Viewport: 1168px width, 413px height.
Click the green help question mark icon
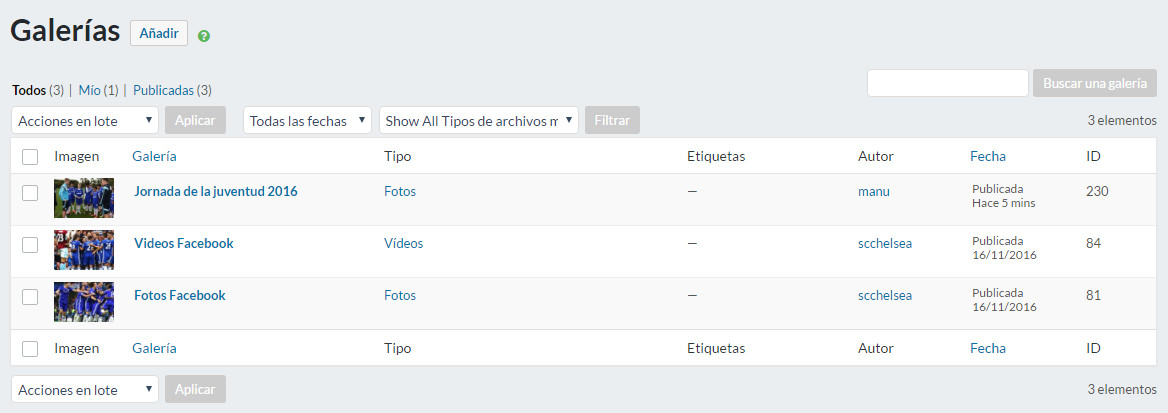pos(204,36)
